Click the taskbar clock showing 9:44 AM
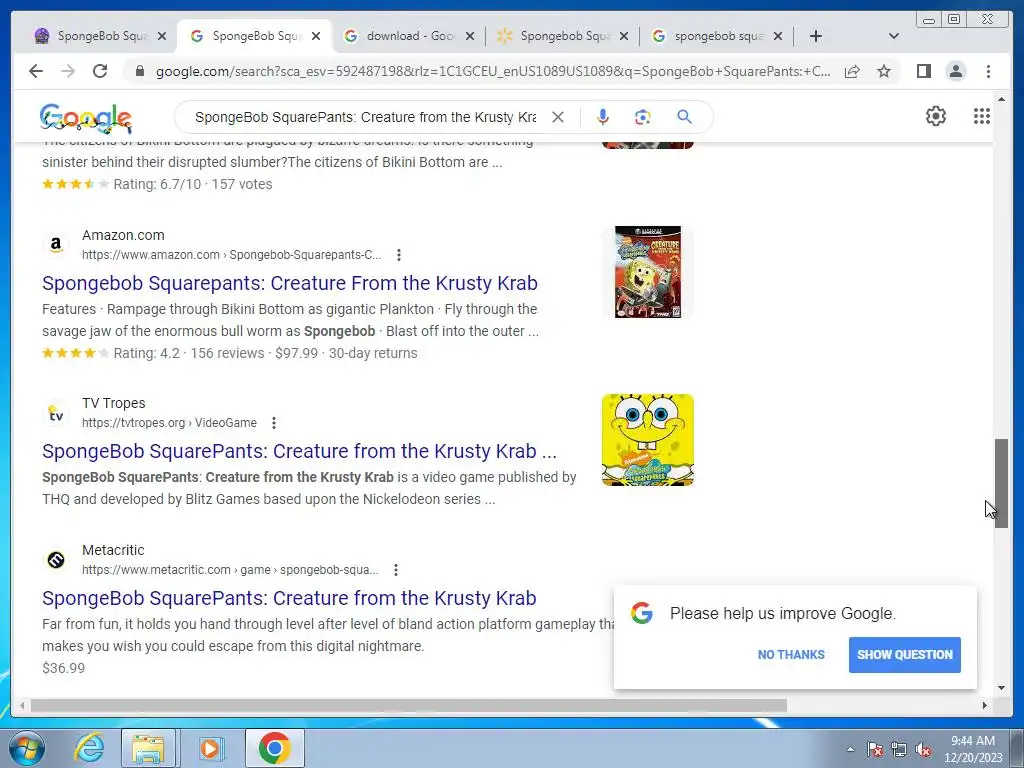This screenshot has height=768, width=1024. (x=972, y=749)
